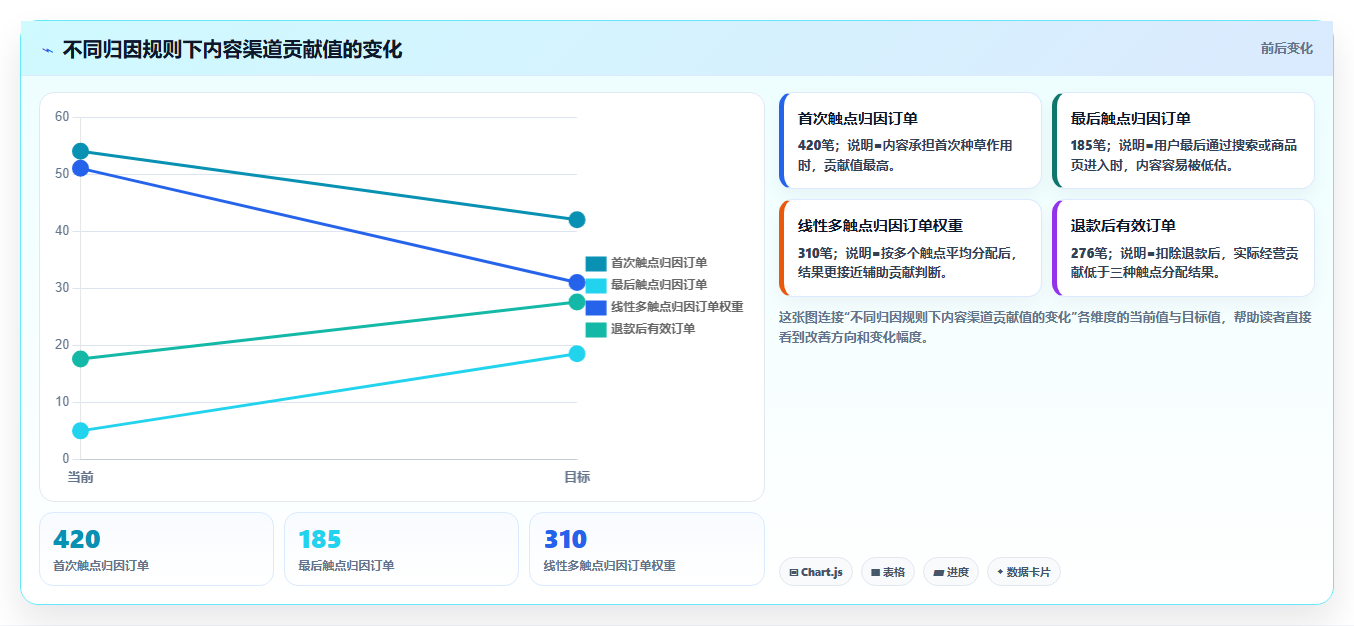Click the y-axis value 30
1354x626 pixels.
pos(62,288)
